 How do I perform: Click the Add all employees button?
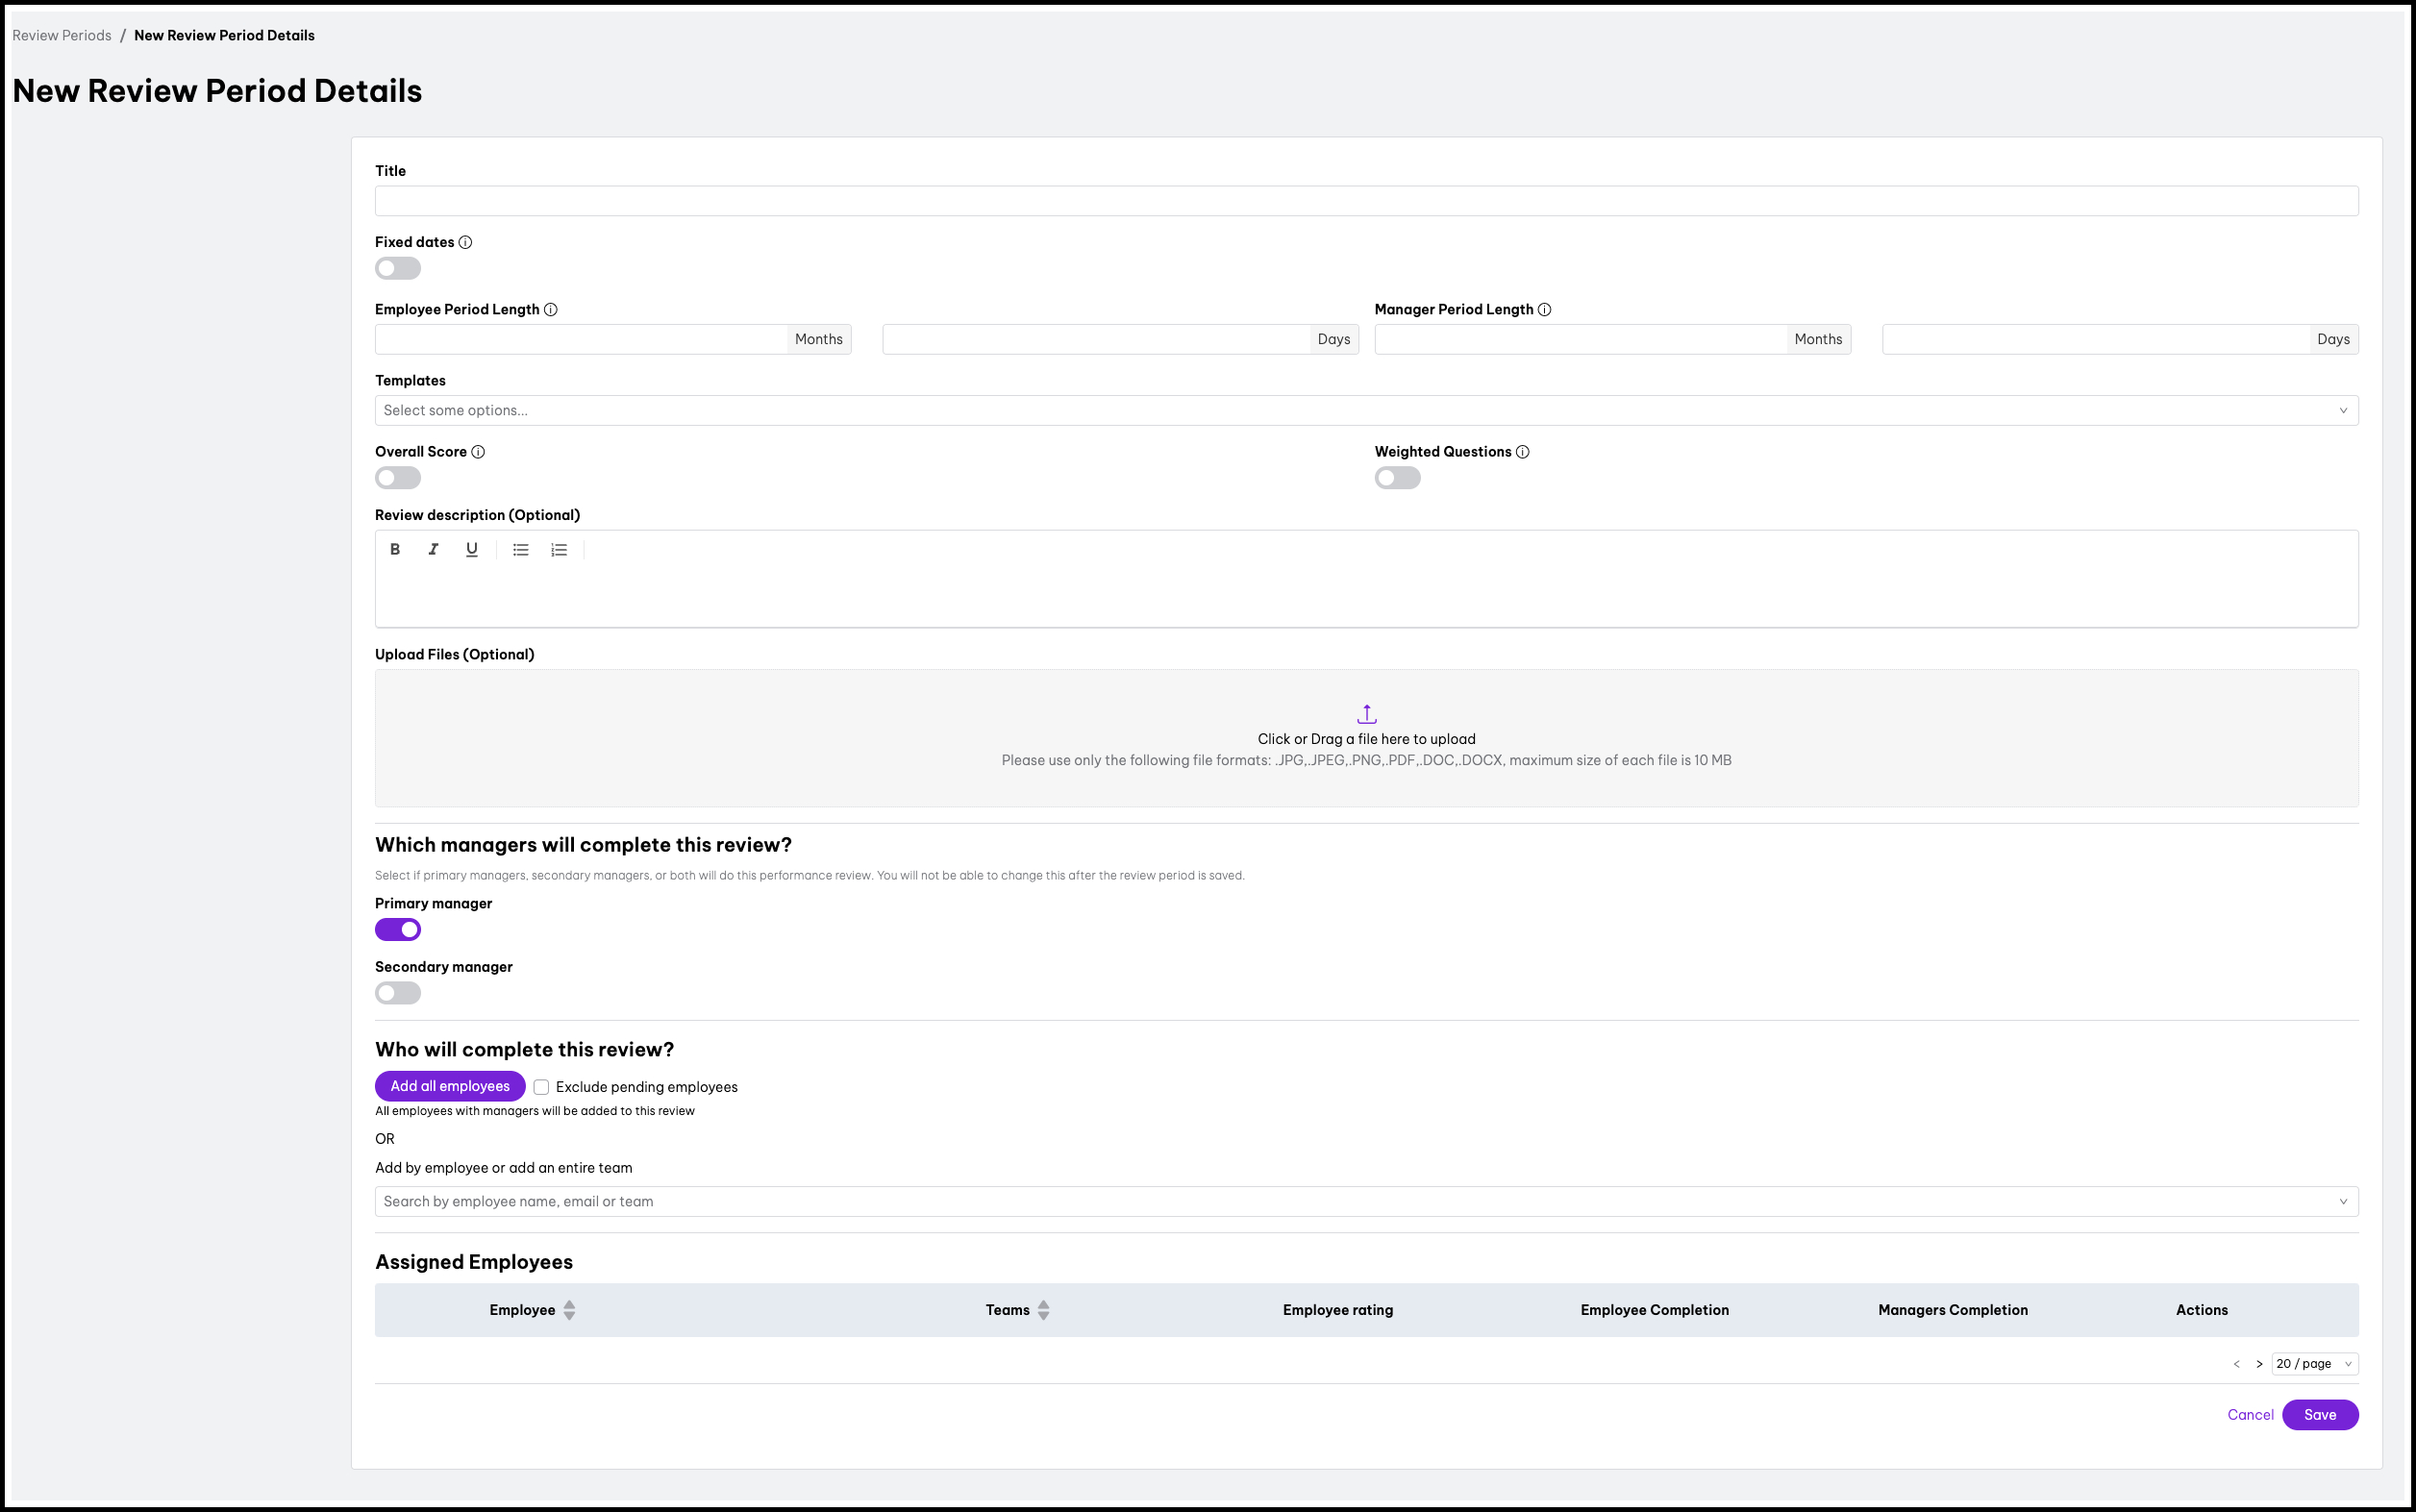pos(449,1086)
